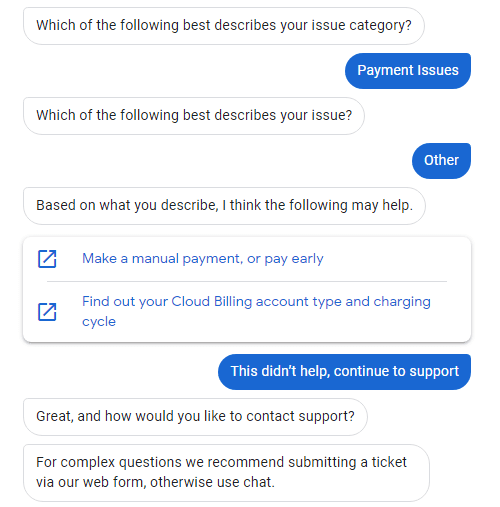Click the divider line between the two help links
Viewport: 500px width, 507px height.
(x=247, y=281)
